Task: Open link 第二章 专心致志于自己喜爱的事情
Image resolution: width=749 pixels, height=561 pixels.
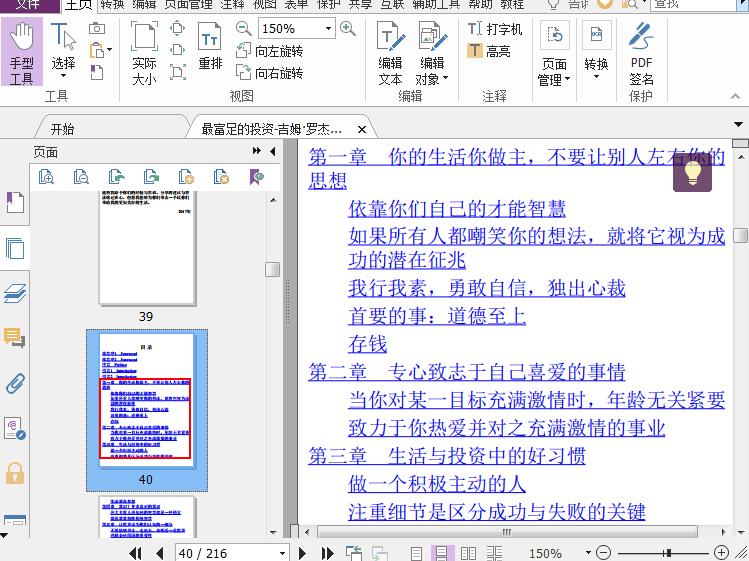Action: pos(467,372)
